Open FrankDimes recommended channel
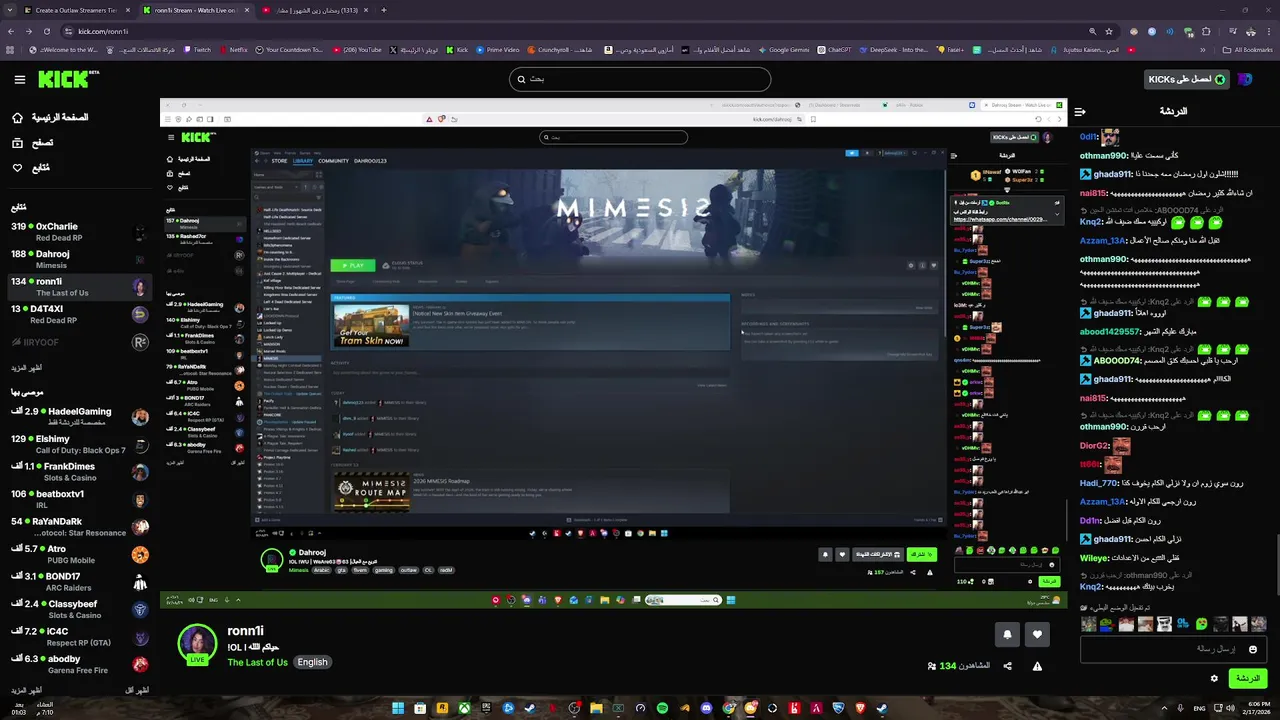 click(78, 471)
